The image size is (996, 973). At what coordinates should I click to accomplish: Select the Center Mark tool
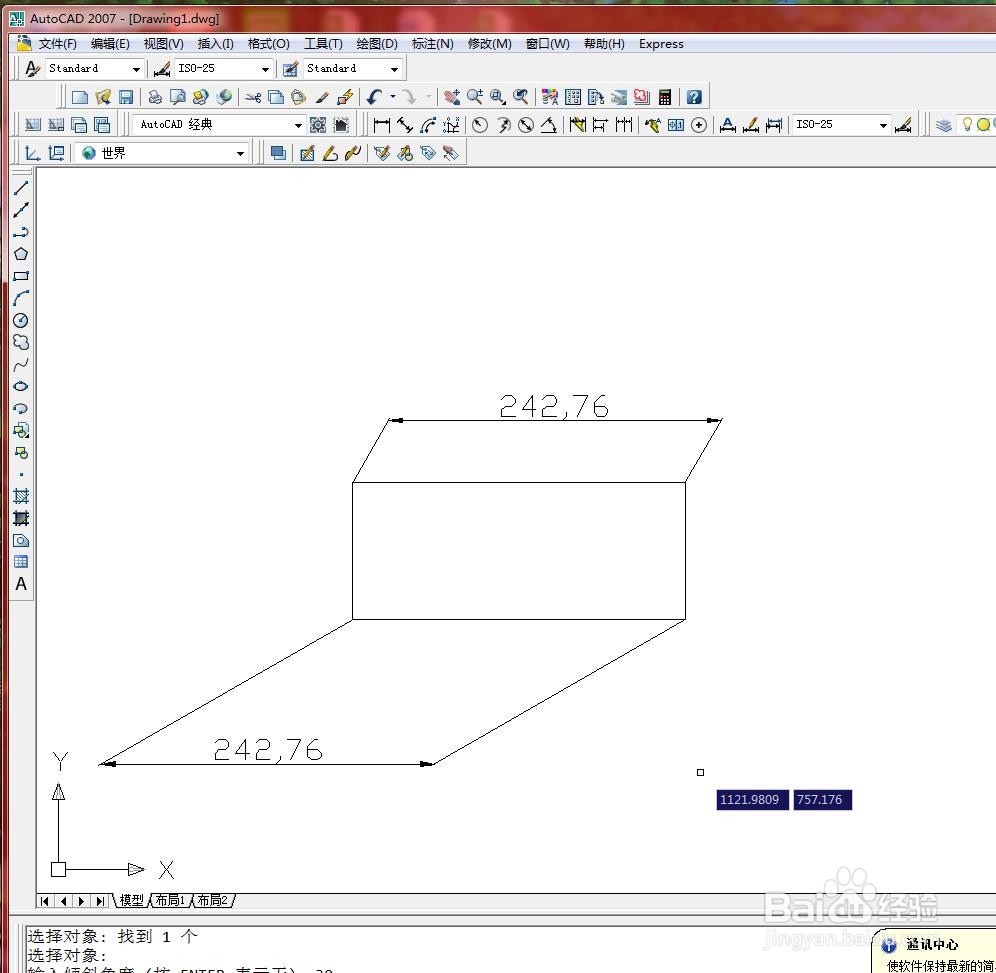click(699, 125)
